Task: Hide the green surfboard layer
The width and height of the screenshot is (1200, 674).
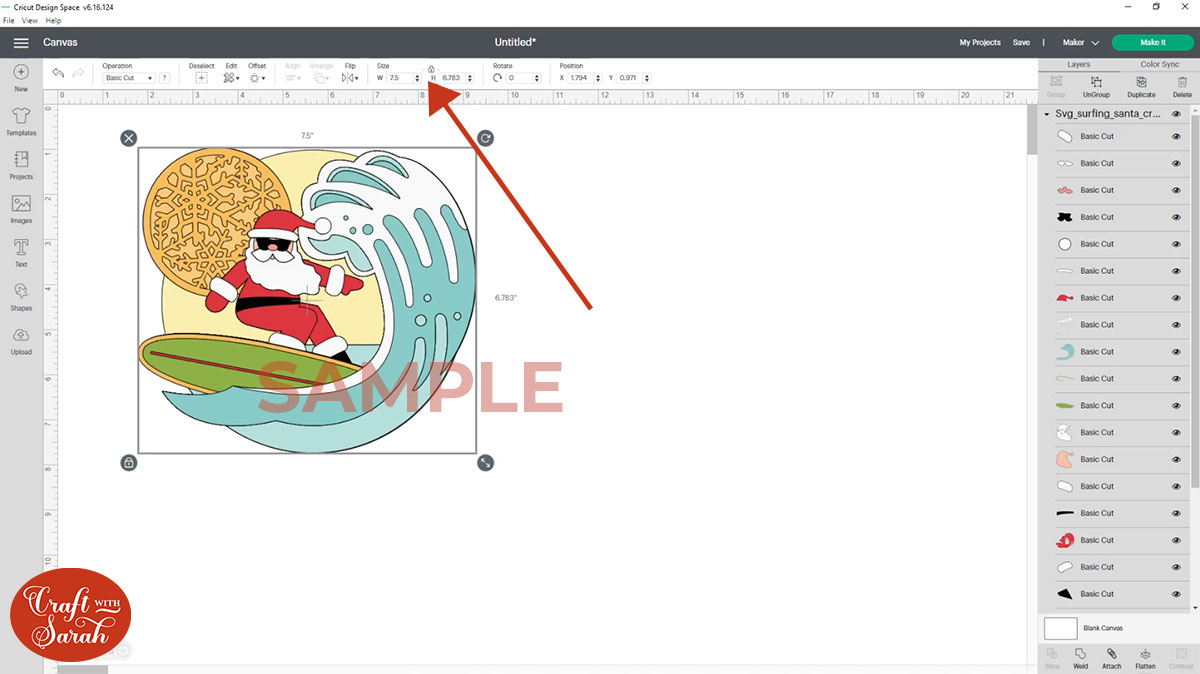Action: 1176,406
